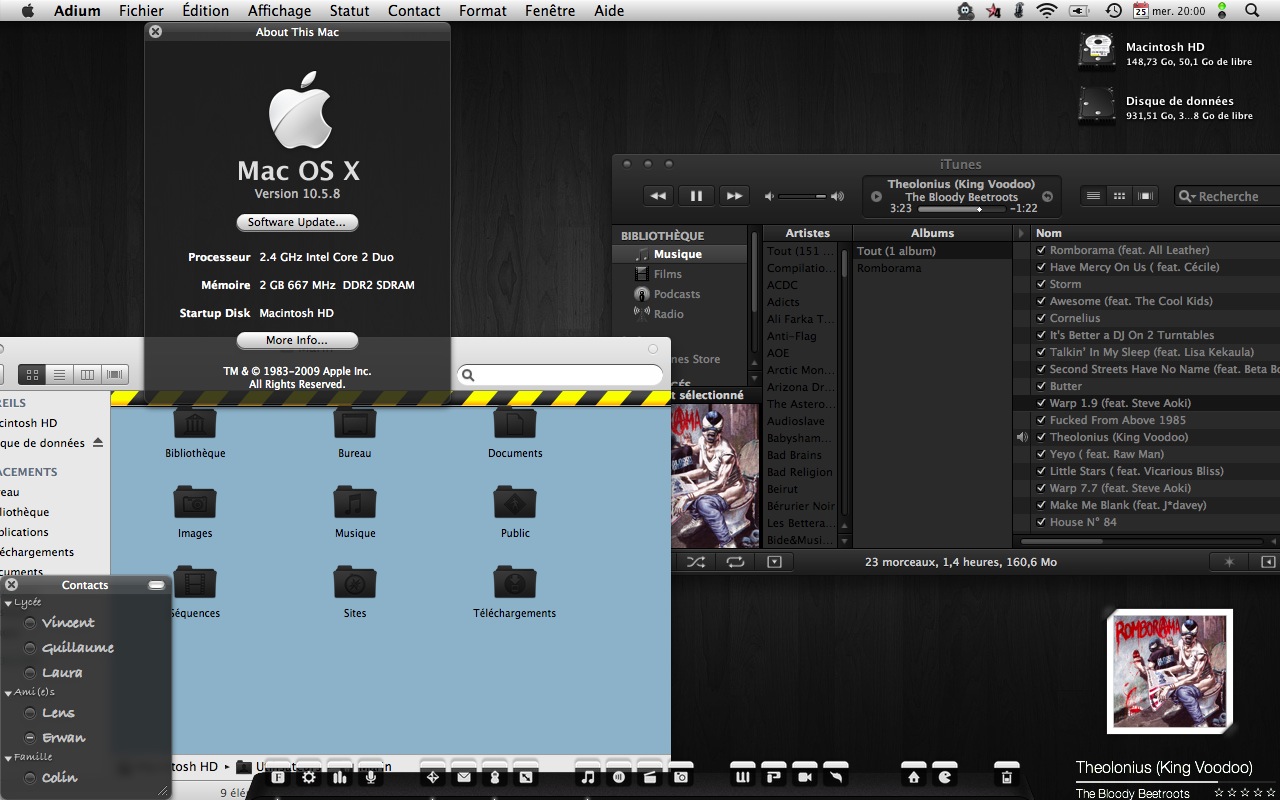
Task: Open the Affichage menu
Action: [279, 11]
